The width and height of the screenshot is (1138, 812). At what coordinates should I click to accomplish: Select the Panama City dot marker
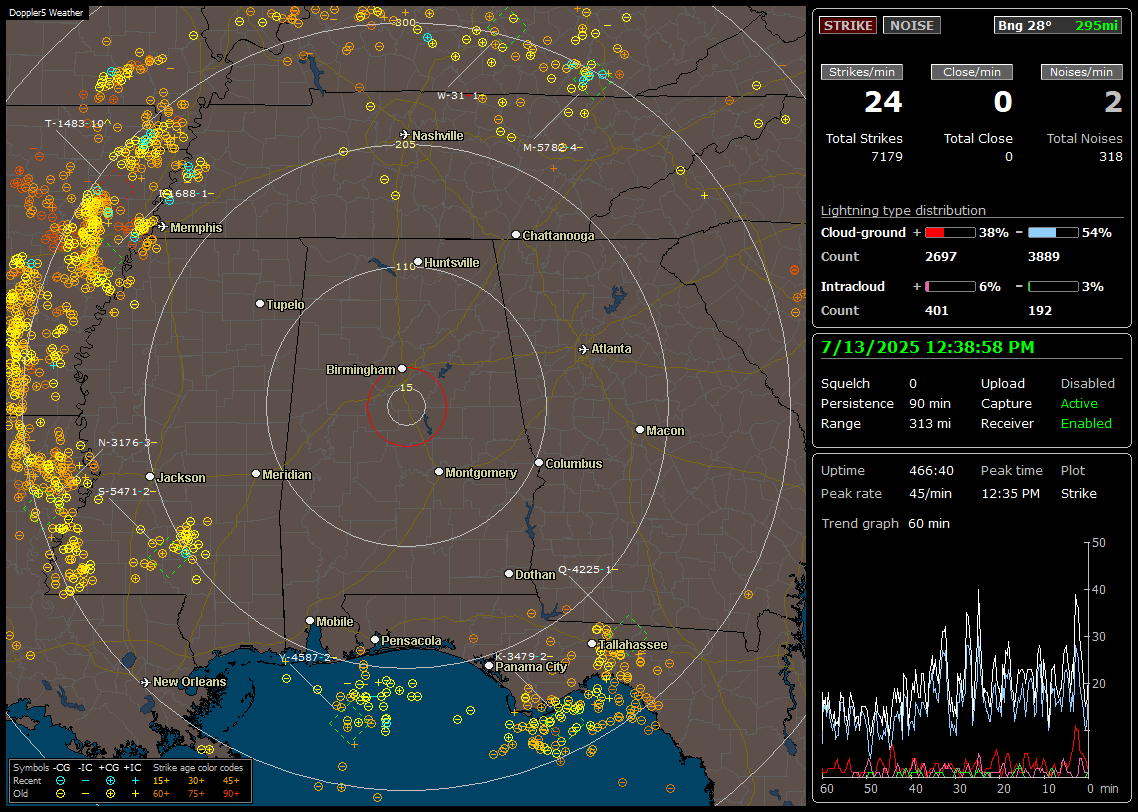tap(489, 665)
